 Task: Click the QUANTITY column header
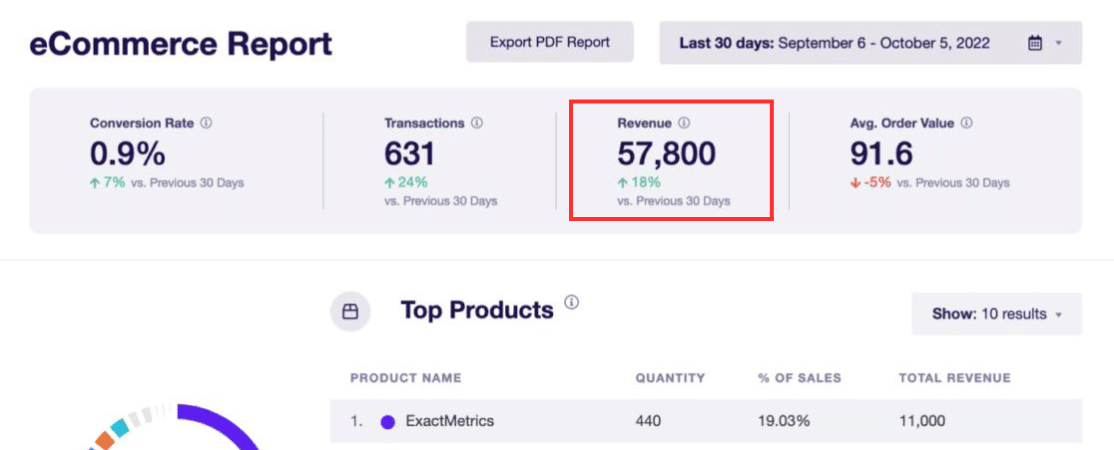click(671, 377)
